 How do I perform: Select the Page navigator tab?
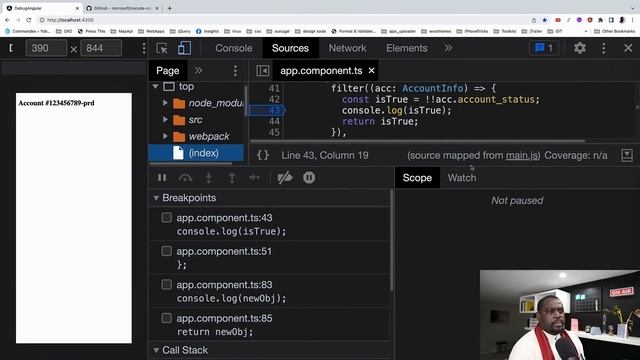point(167,71)
